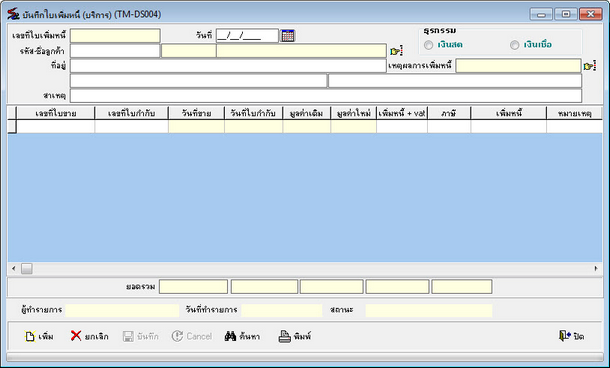
Task: Click the customer code input field
Action: pos(115,51)
